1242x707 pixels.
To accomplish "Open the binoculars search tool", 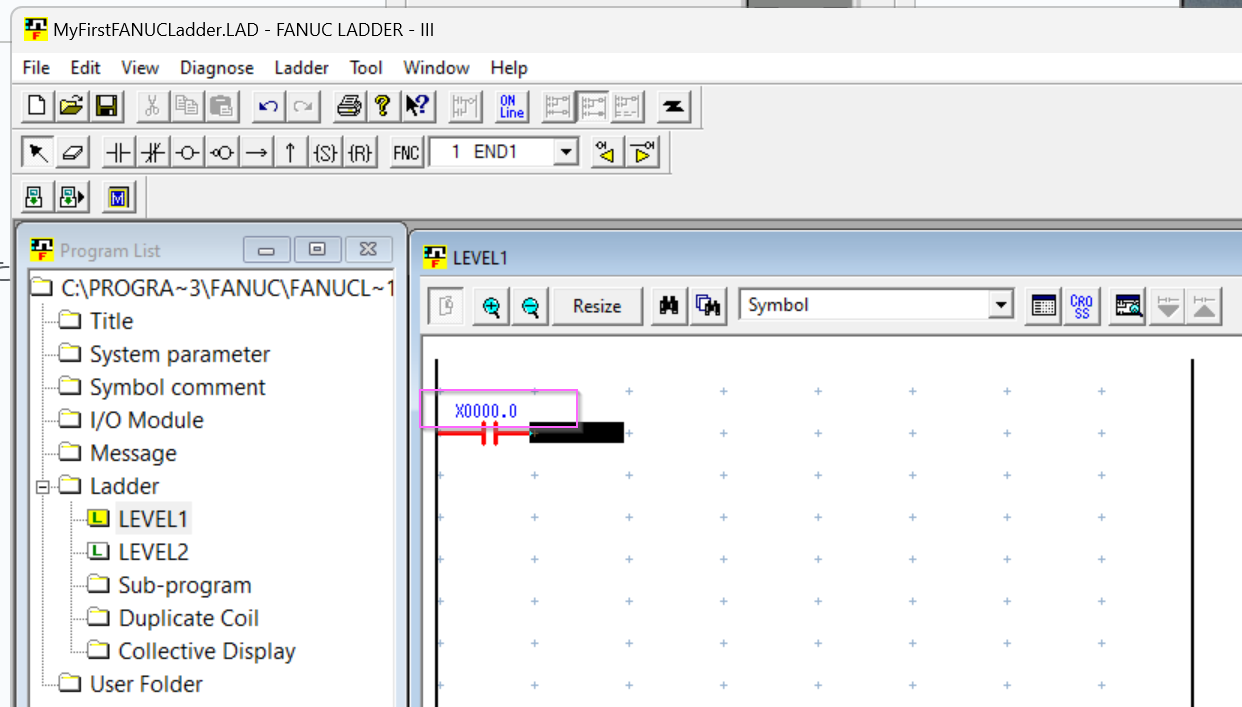I will [669, 307].
